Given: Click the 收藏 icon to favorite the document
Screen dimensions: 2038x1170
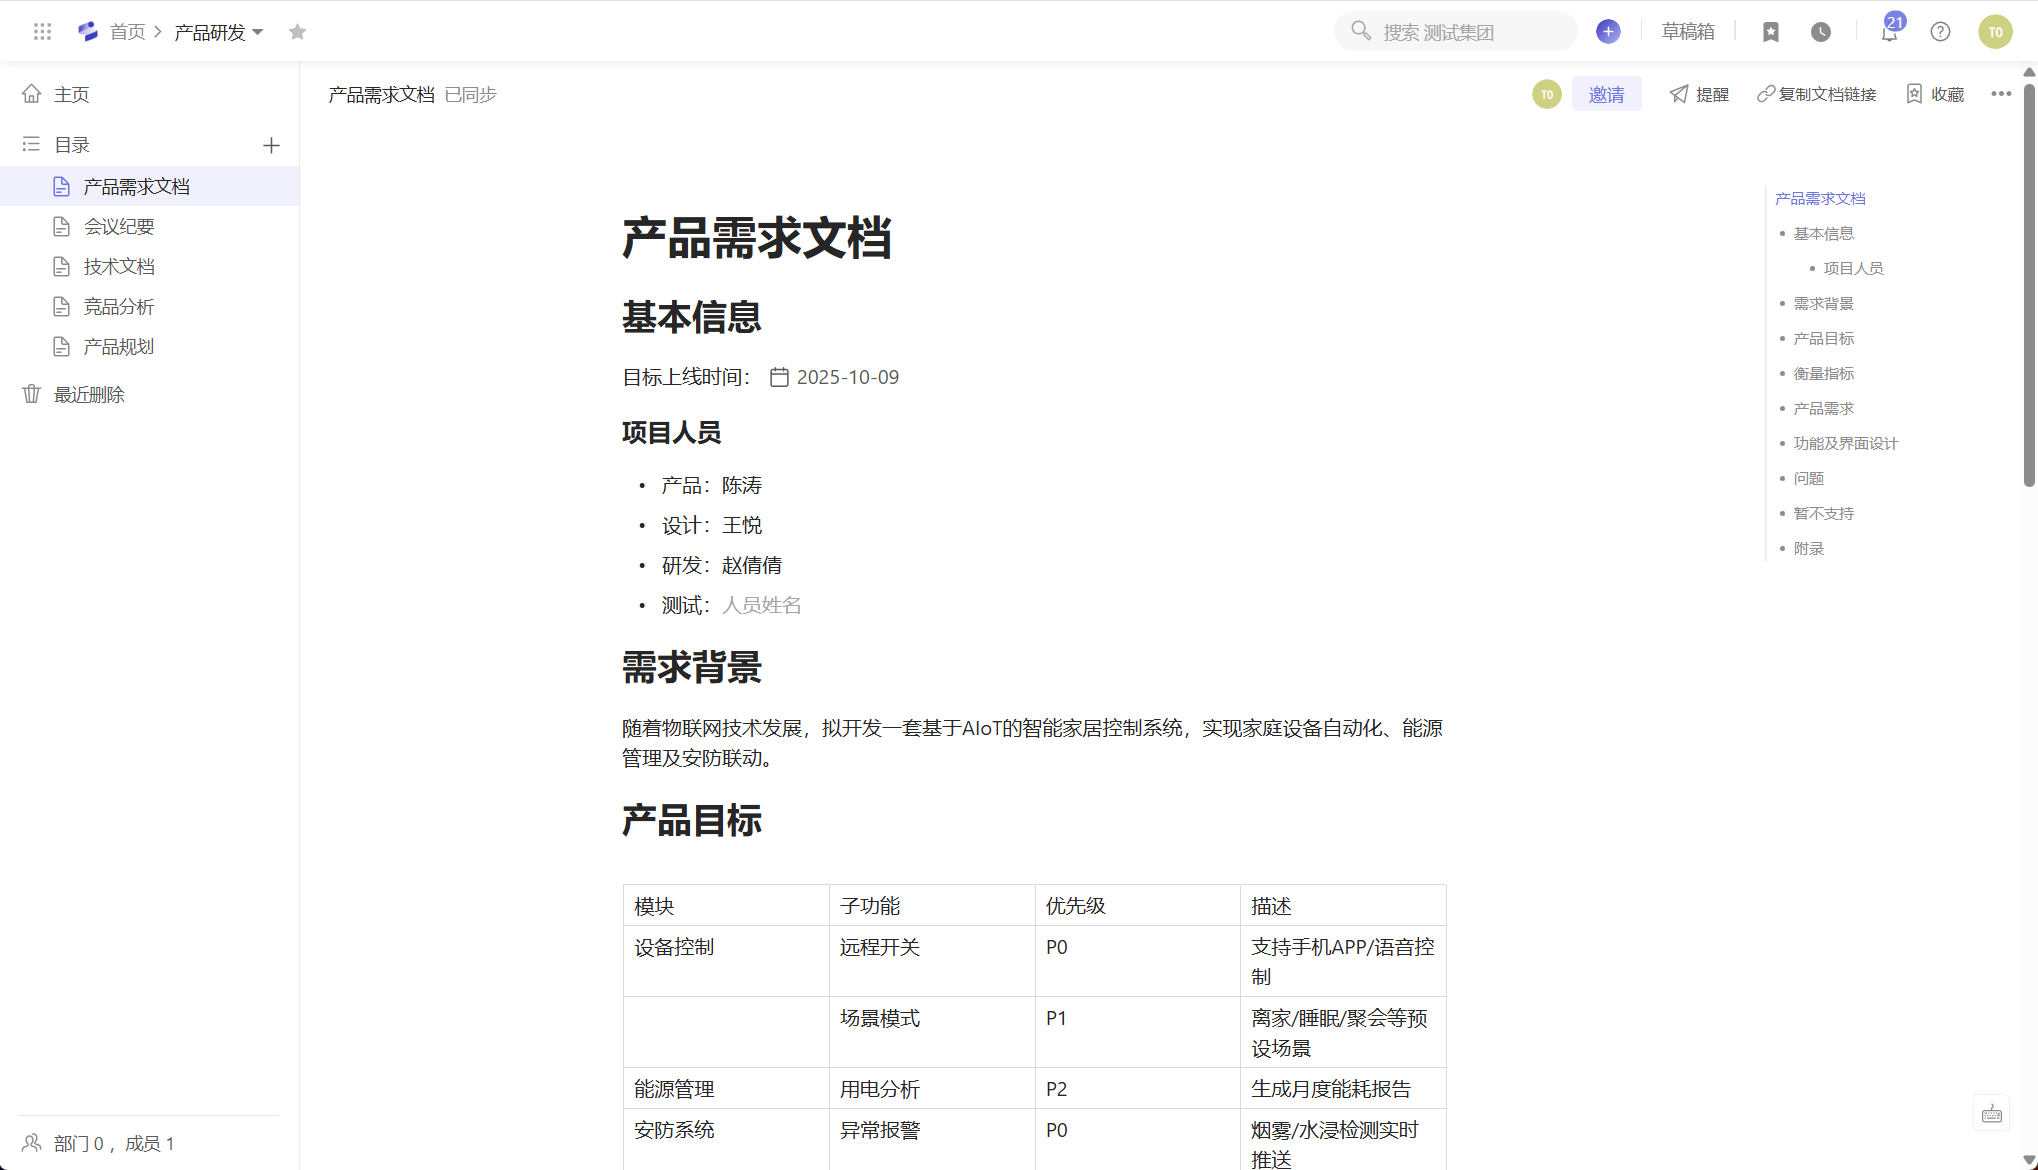Looking at the screenshot, I should click(x=1933, y=93).
